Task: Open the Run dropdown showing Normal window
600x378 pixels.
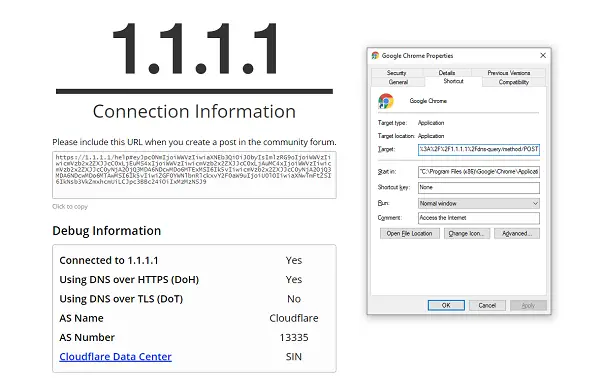Action: 479,204
